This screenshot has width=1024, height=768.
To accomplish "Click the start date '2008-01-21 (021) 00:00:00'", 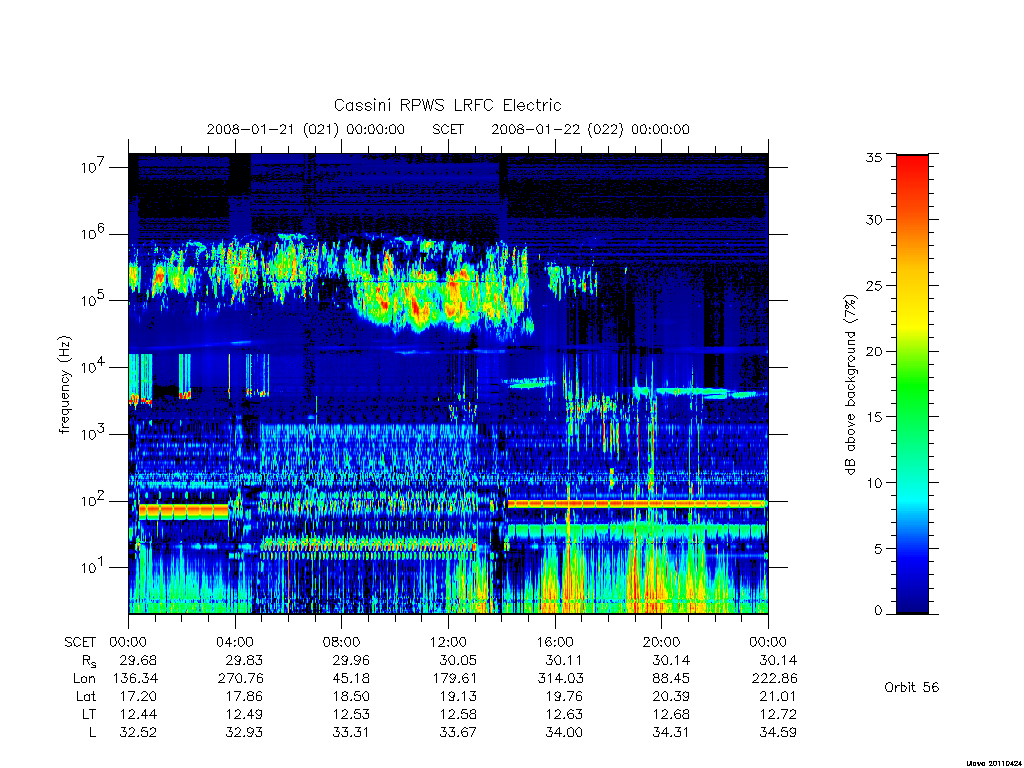I will pos(306,129).
